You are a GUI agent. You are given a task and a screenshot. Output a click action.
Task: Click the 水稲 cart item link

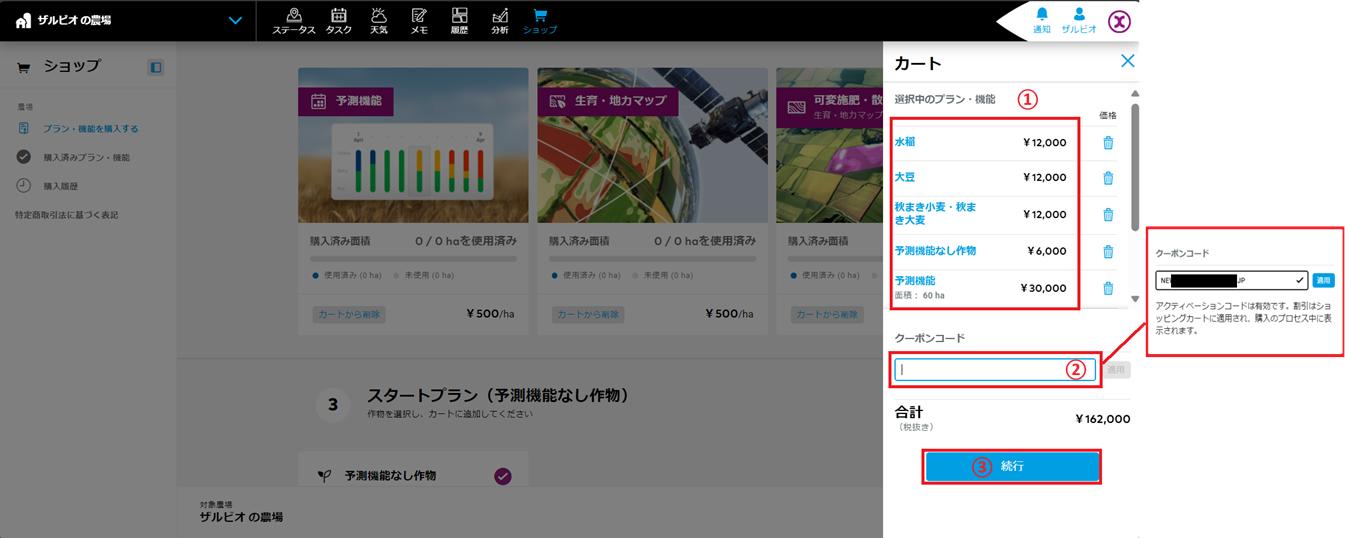tap(905, 142)
